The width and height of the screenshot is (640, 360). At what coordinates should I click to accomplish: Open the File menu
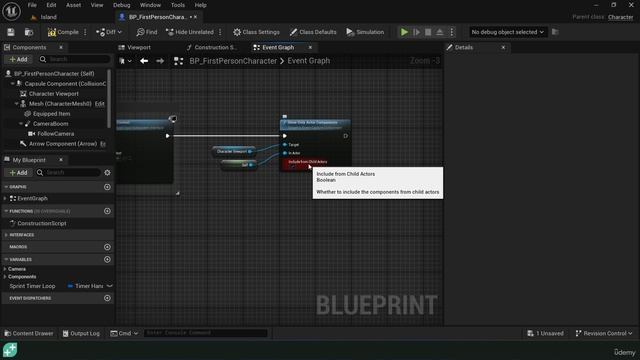[x=32, y=5]
